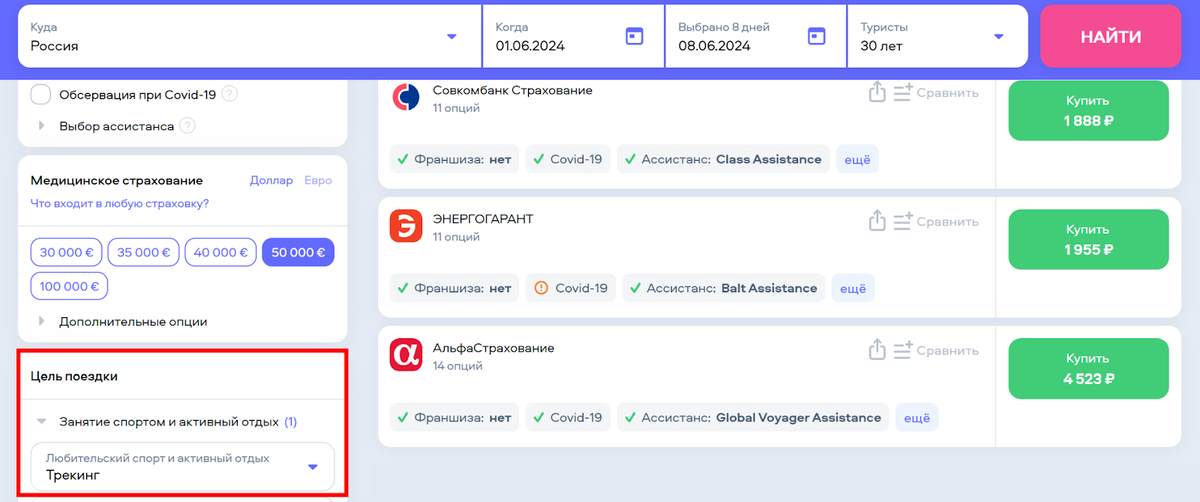1200x502 pixels.
Task: Share the Совкомбанк Страхование offer
Action: point(877,92)
